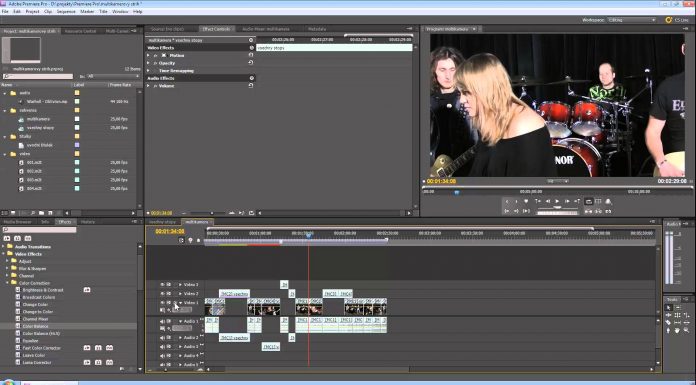Open the Marker menu
This screenshot has width=696, height=385.
(87, 12)
